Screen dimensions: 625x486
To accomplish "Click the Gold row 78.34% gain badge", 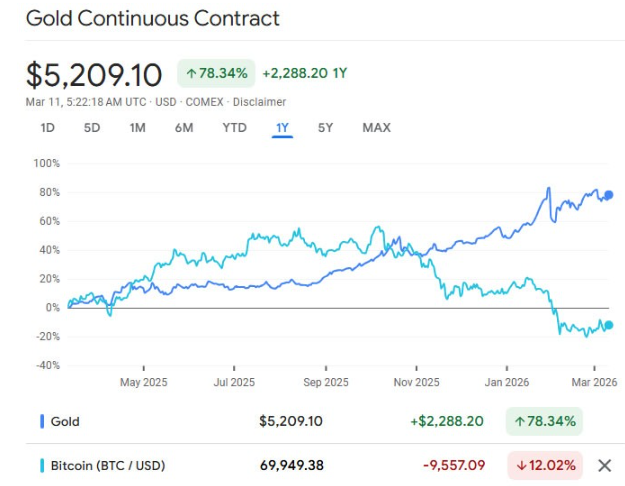I will [545, 422].
